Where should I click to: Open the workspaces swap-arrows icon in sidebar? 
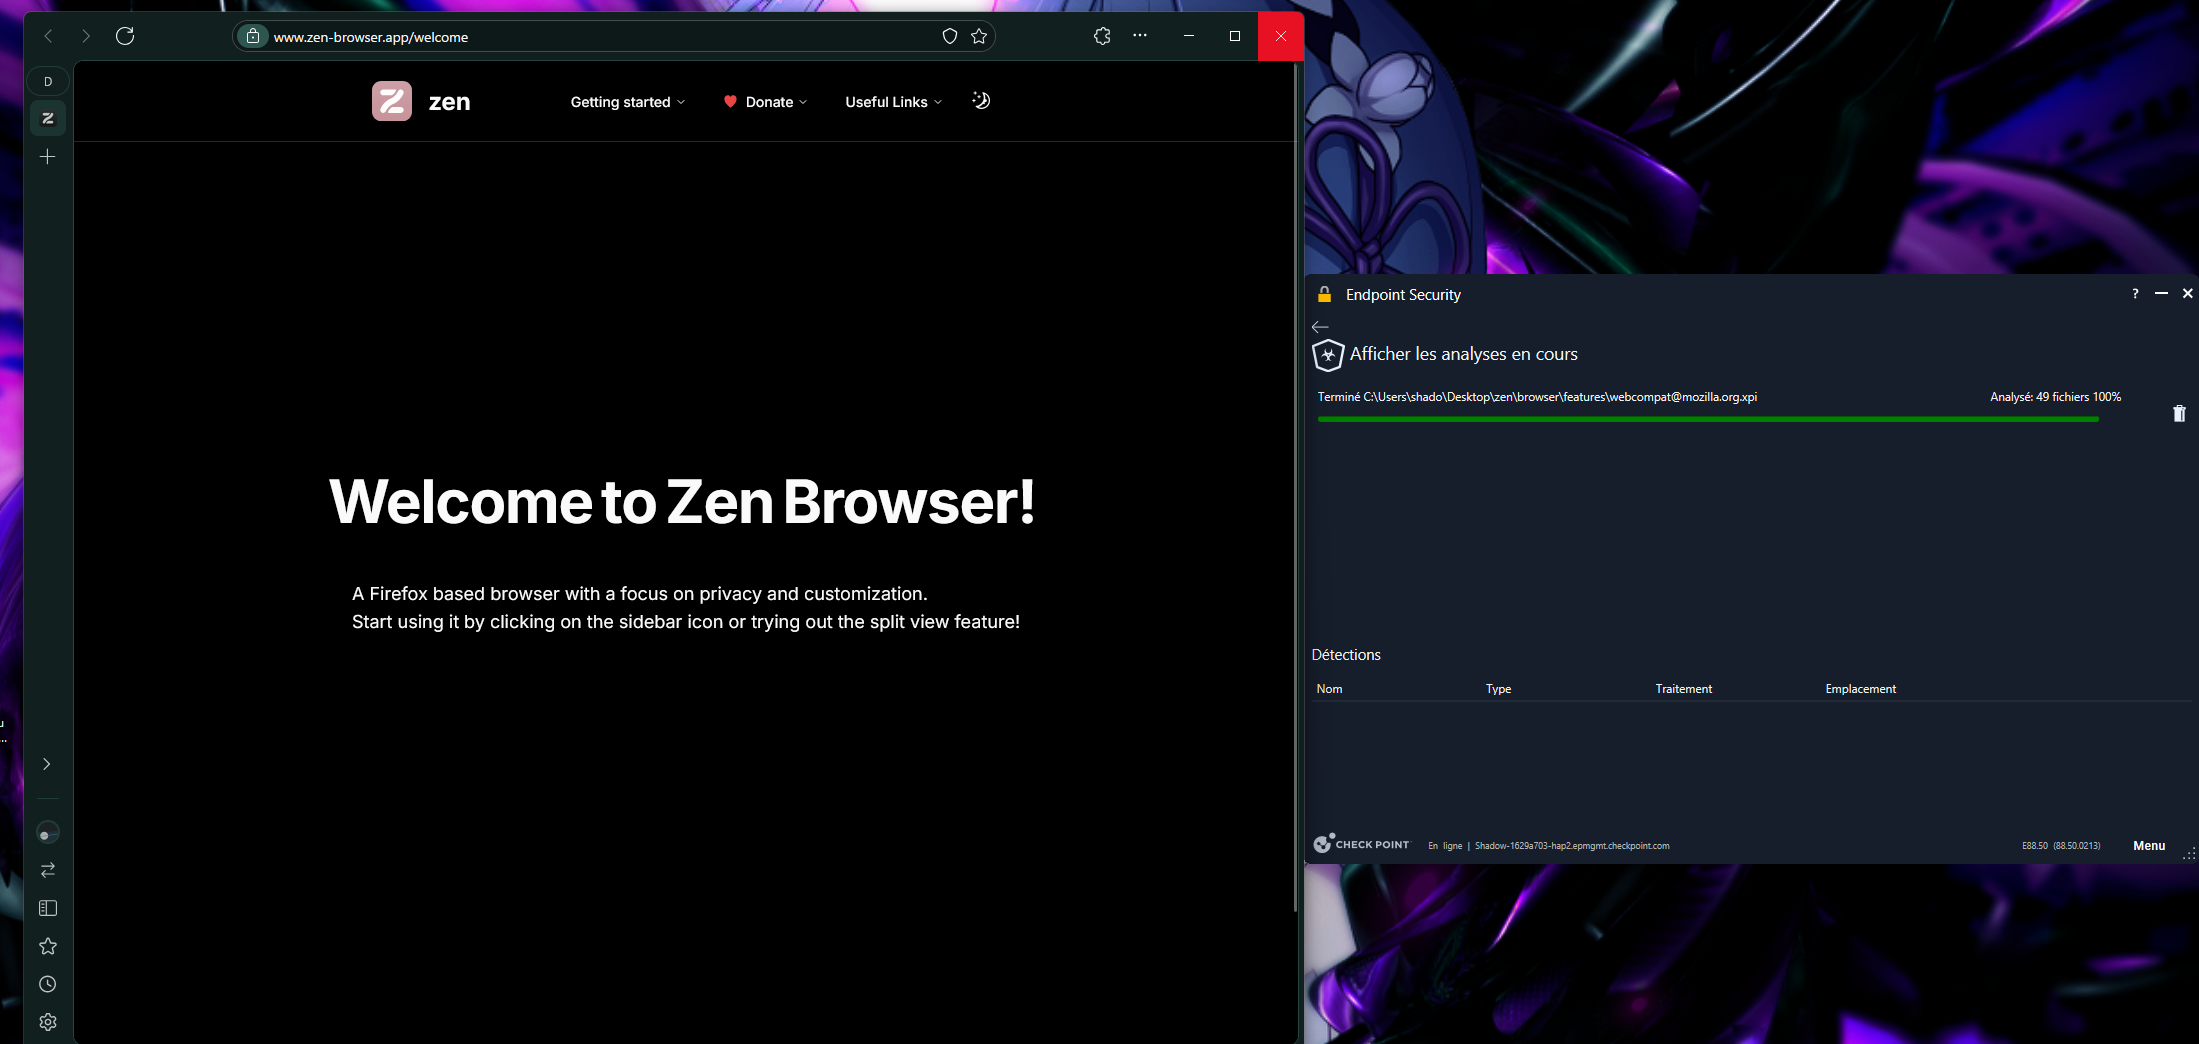[x=48, y=870]
